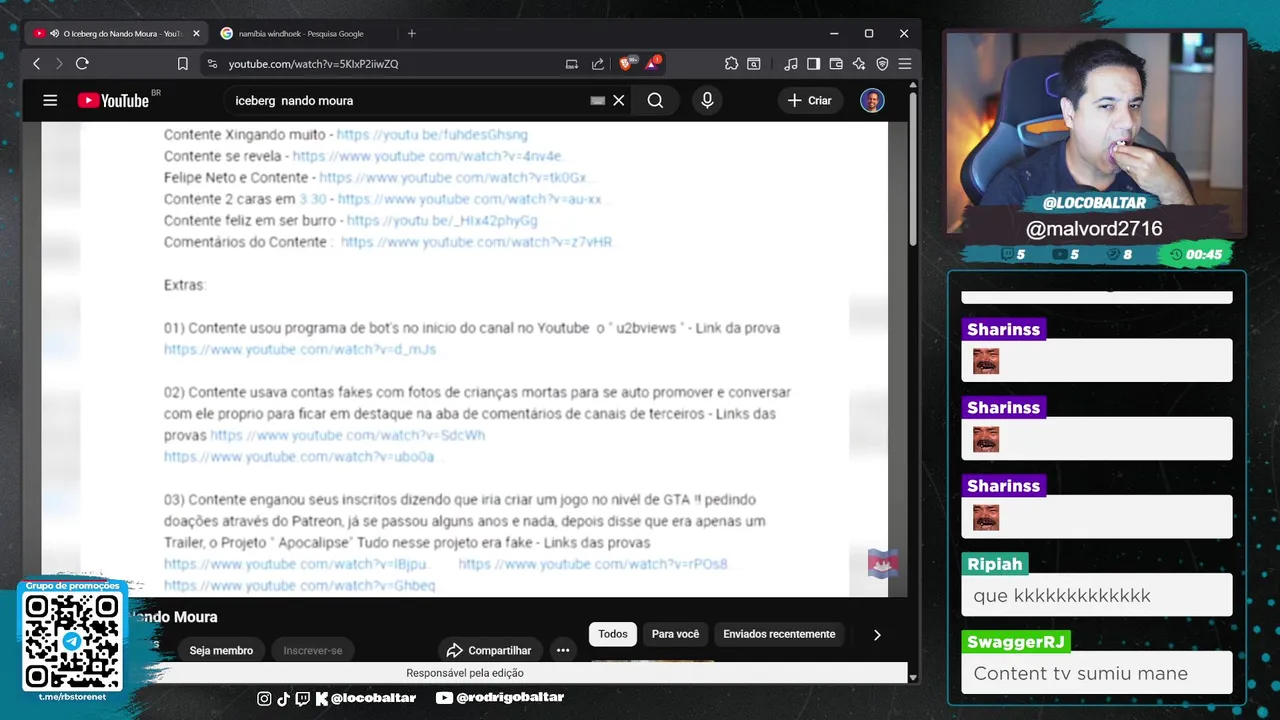The width and height of the screenshot is (1280, 720).
Task: Open proof link ending v=rPOs8
Action: coord(593,564)
